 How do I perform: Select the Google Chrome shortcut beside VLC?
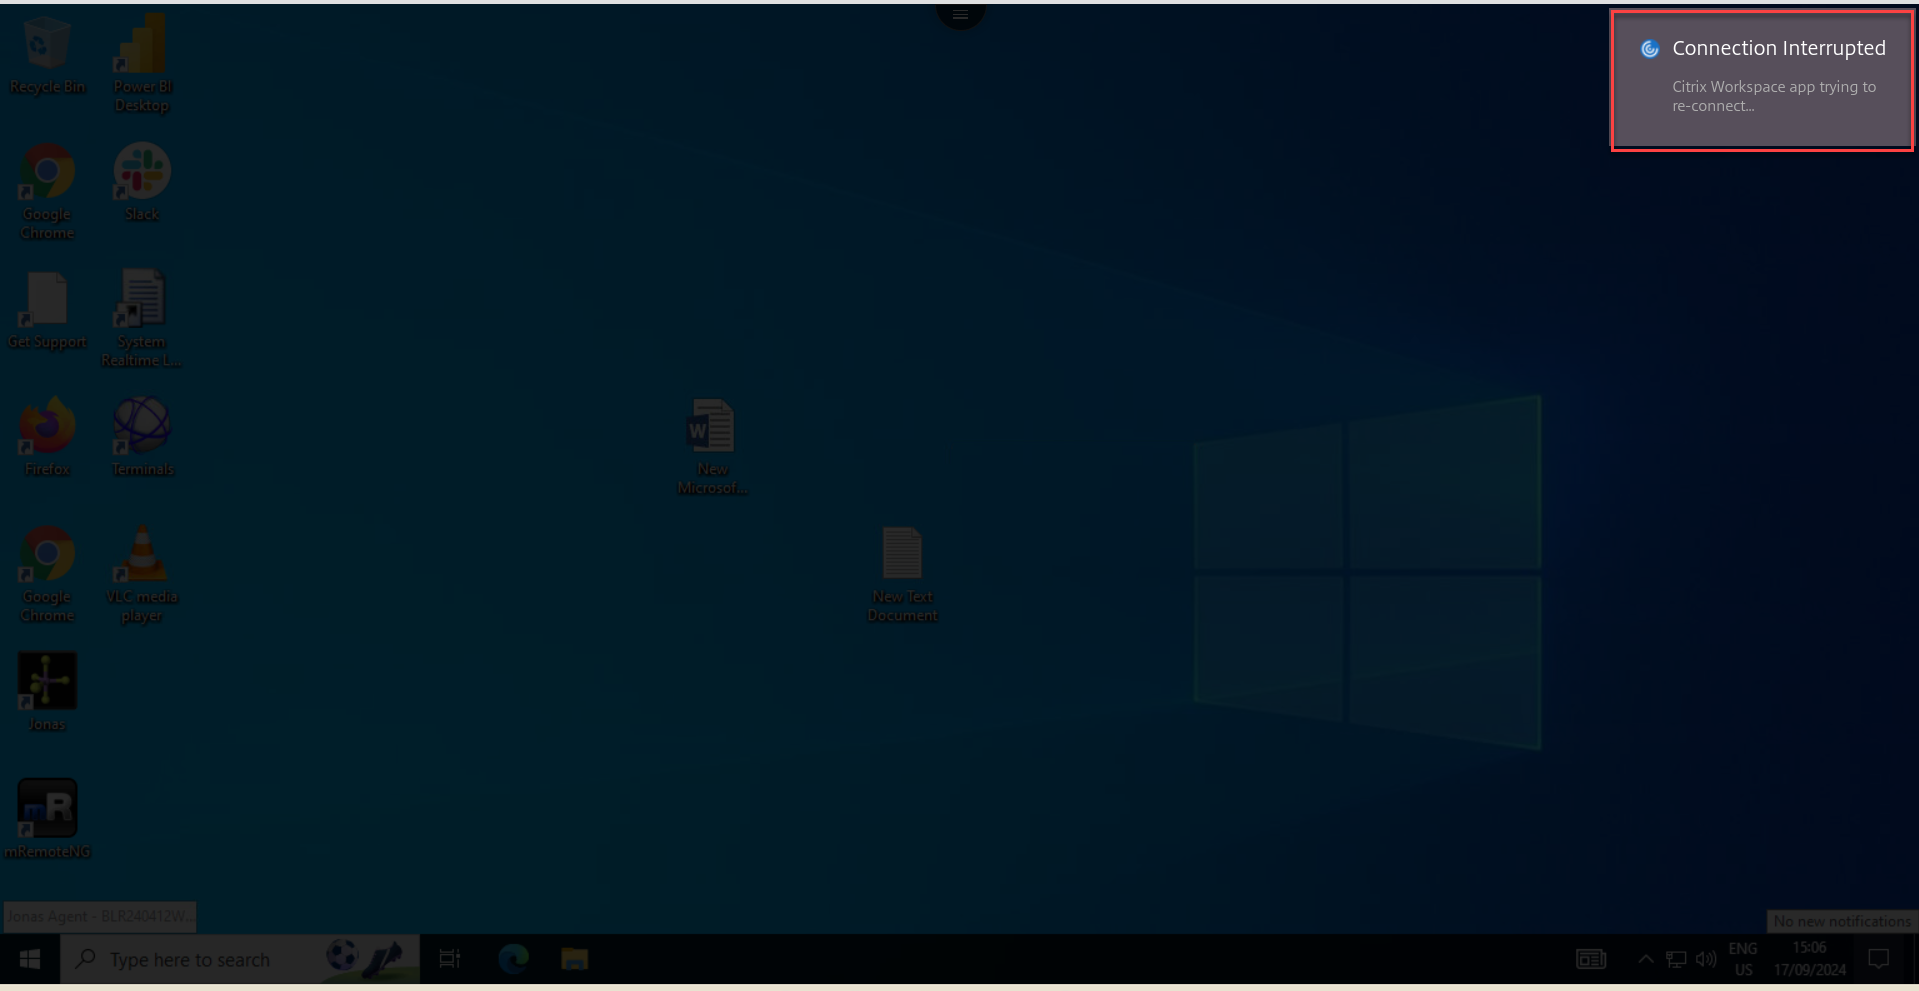(47, 574)
